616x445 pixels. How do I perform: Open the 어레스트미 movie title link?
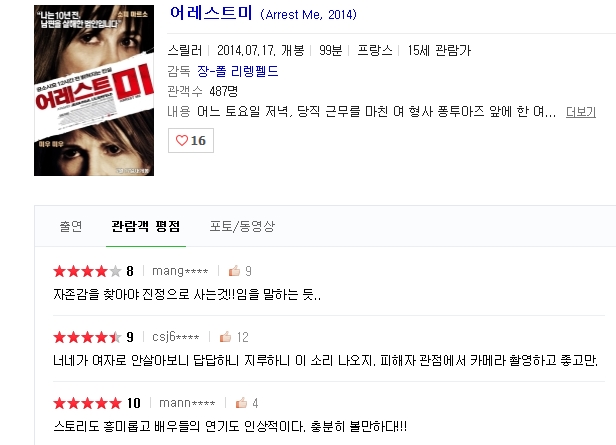(x=211, y=13)
